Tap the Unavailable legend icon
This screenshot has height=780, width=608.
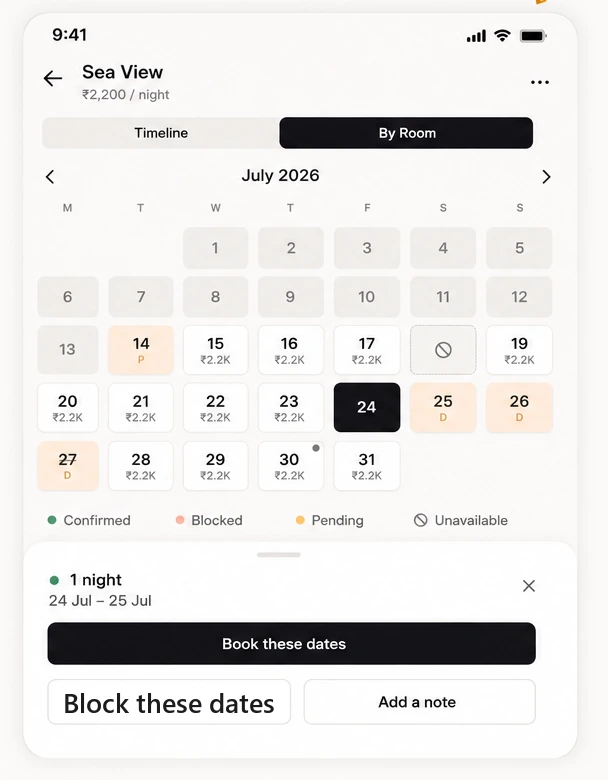[x=420, y=520]
